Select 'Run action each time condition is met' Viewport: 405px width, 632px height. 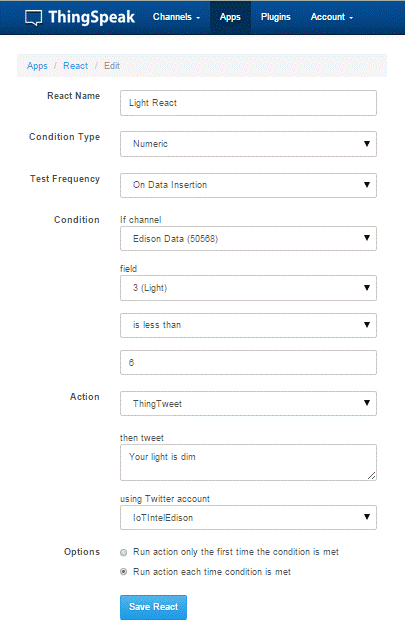124,572
